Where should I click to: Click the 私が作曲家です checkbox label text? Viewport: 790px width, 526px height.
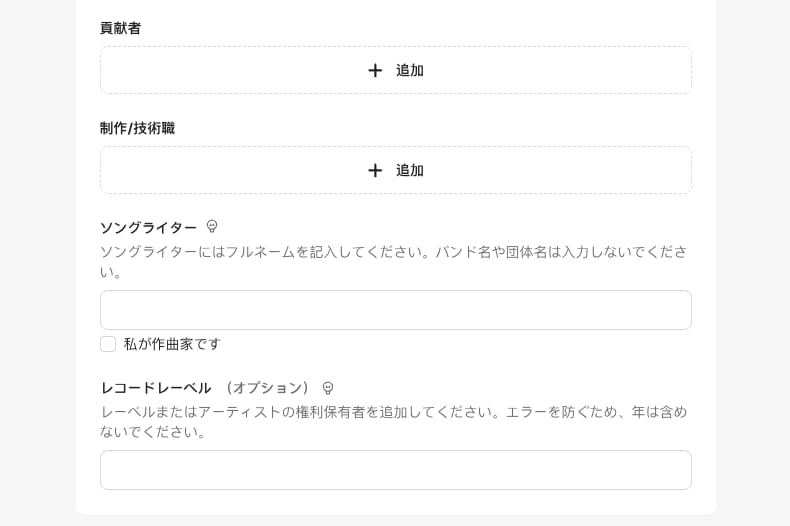click(172, 344)
